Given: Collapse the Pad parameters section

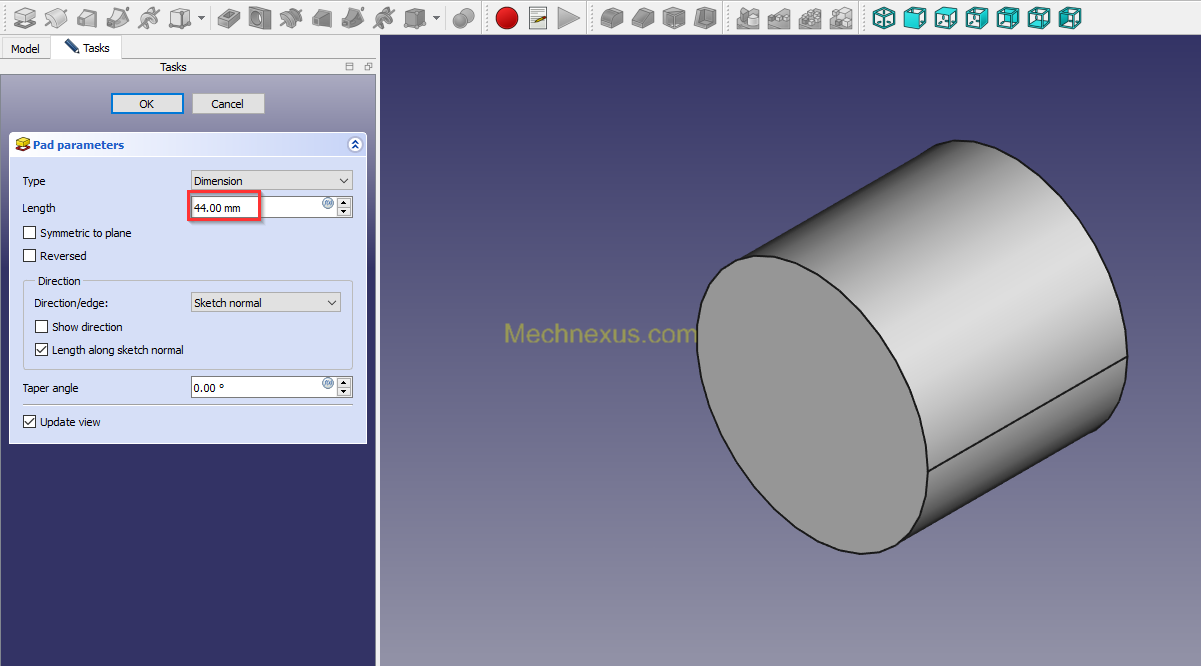Looking at the screenshot, I should pyautogui.click(x=355, y=145).
